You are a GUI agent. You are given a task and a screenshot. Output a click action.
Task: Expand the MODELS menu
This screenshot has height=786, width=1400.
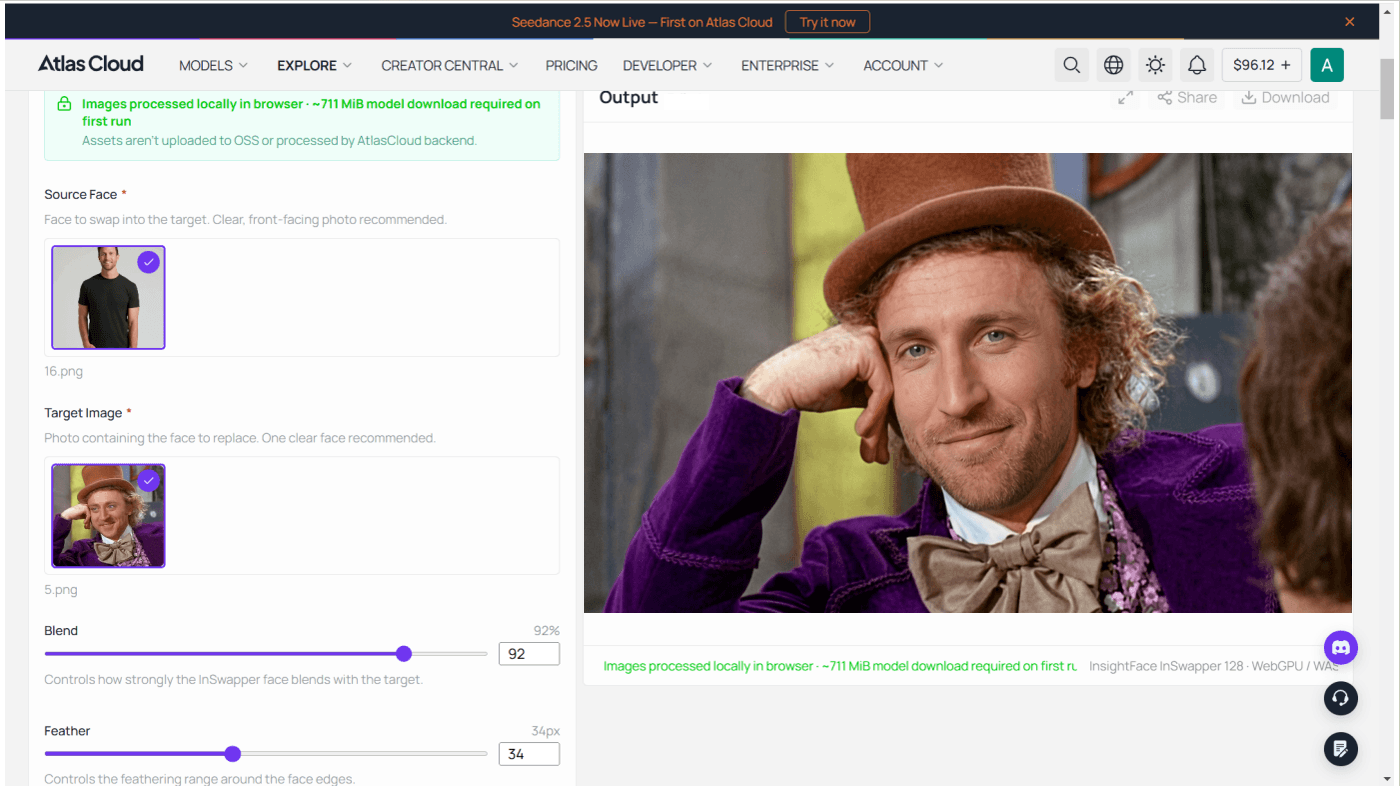(213, 65)
